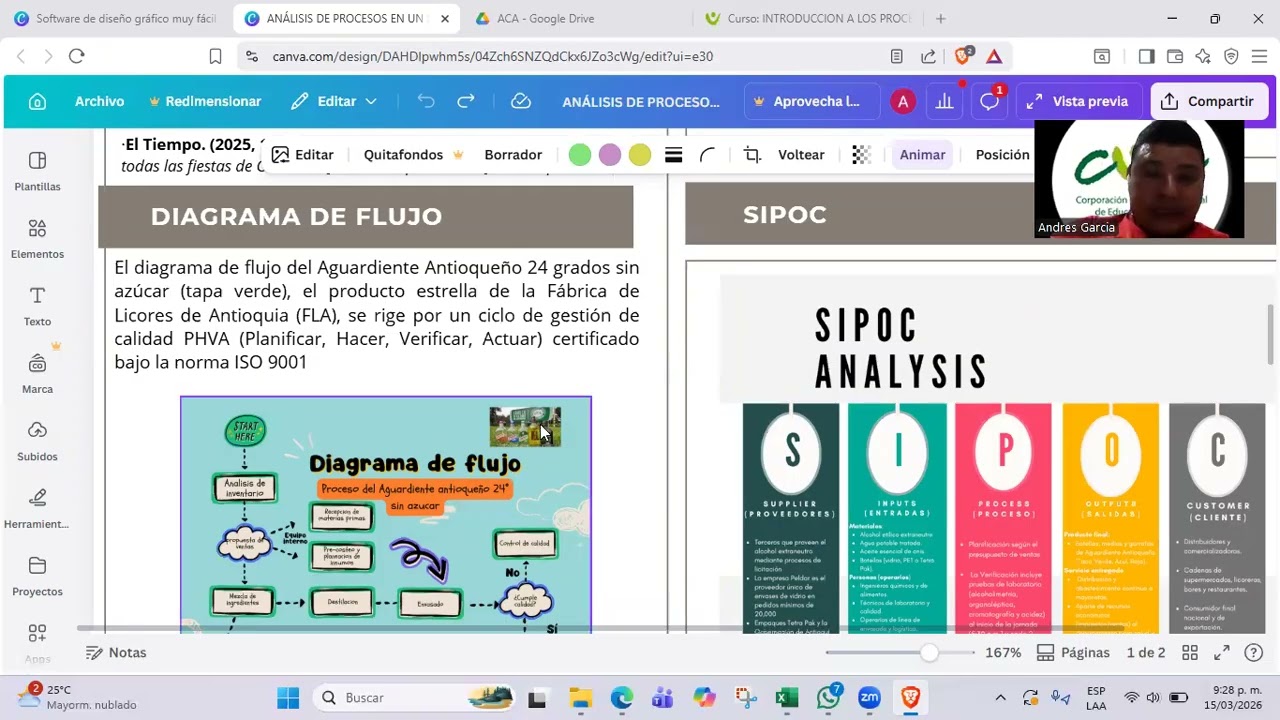Click the 167% zoom value

(1003, 653)
